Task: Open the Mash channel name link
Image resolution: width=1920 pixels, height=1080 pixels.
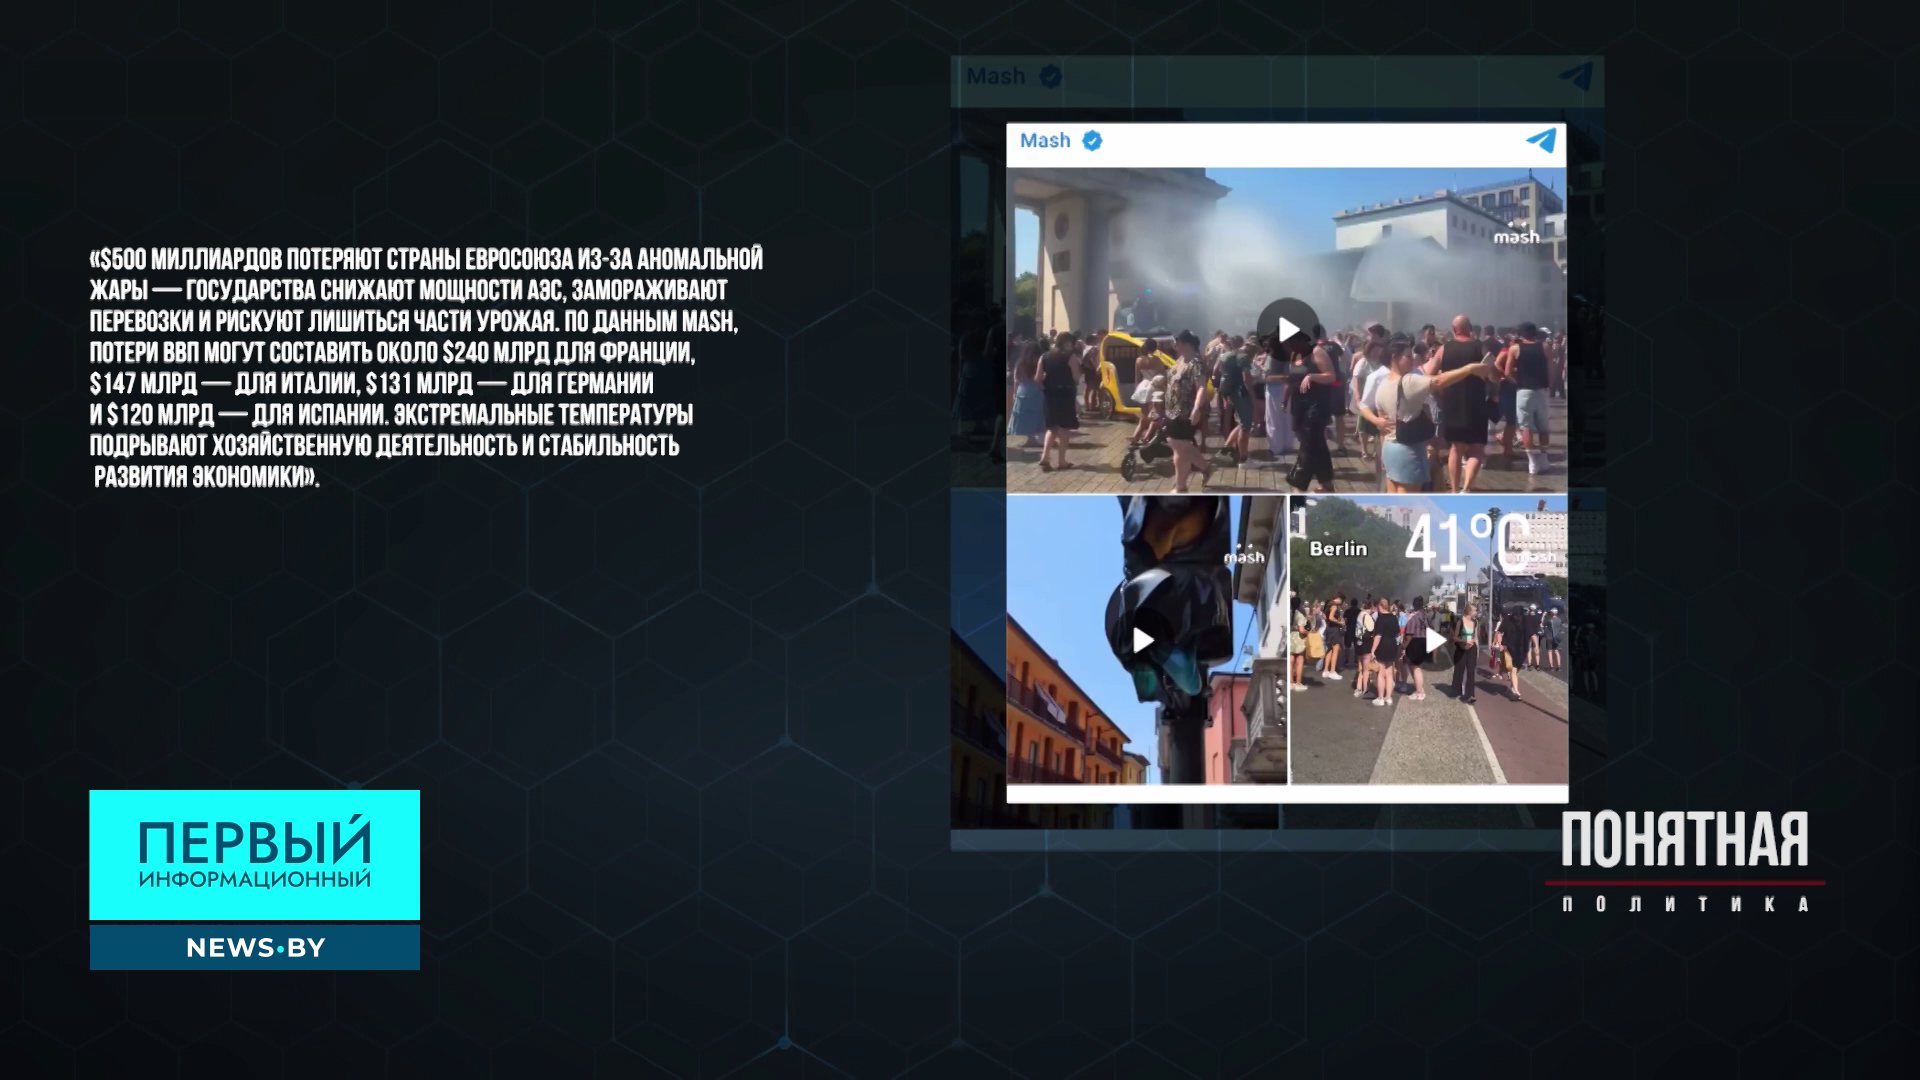Action: [x=1045, y=141]
